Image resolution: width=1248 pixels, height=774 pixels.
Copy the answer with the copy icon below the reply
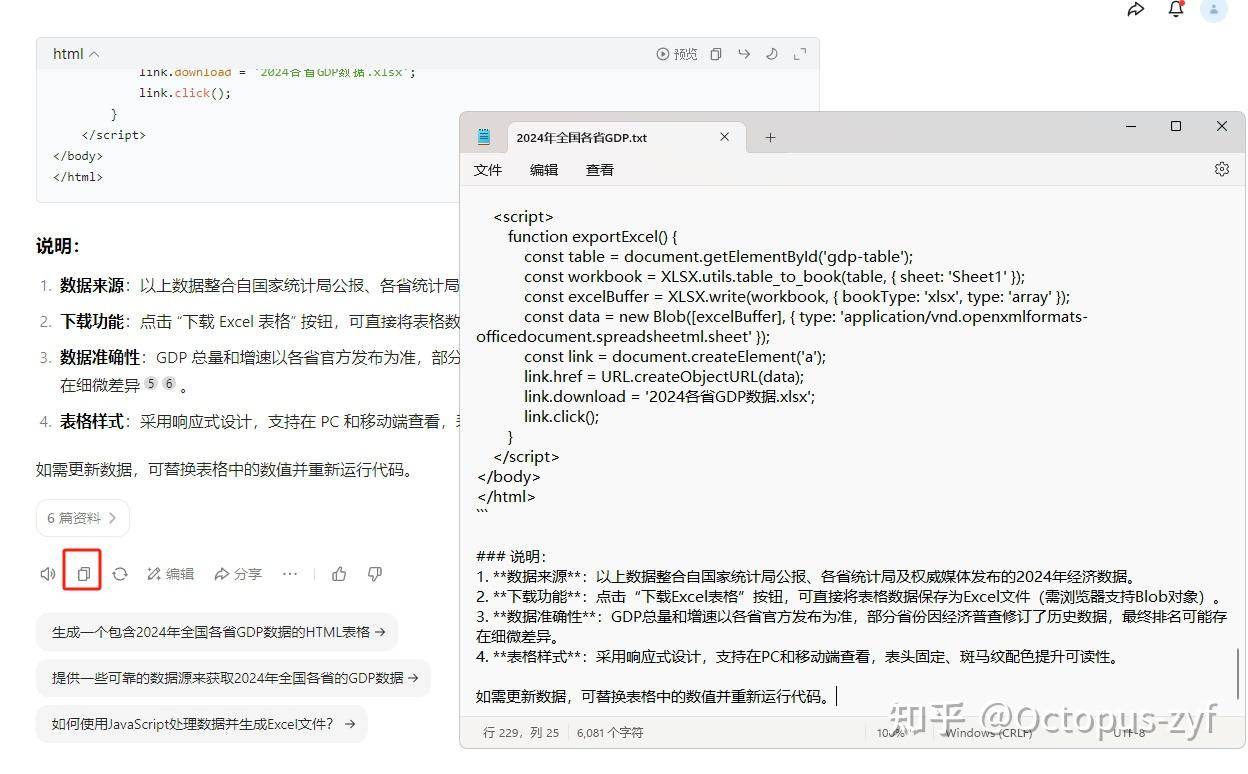pyautogui.click(x=83, y=574)
